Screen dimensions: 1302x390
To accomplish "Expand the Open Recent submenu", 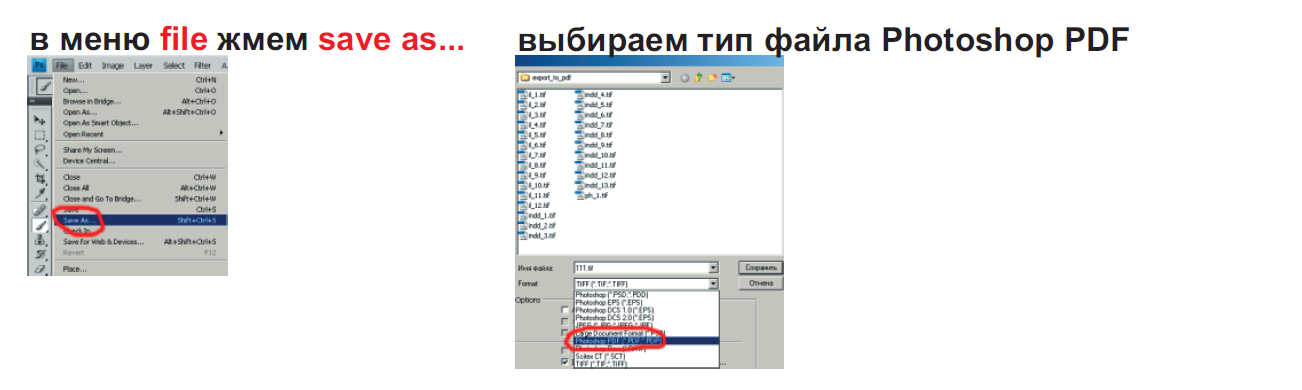I will [141, 134].
